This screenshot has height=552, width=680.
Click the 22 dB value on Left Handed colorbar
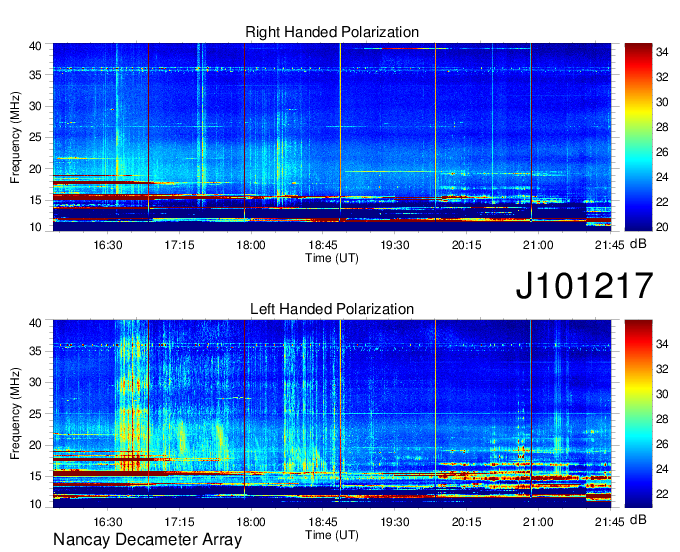tap(662, 494)
